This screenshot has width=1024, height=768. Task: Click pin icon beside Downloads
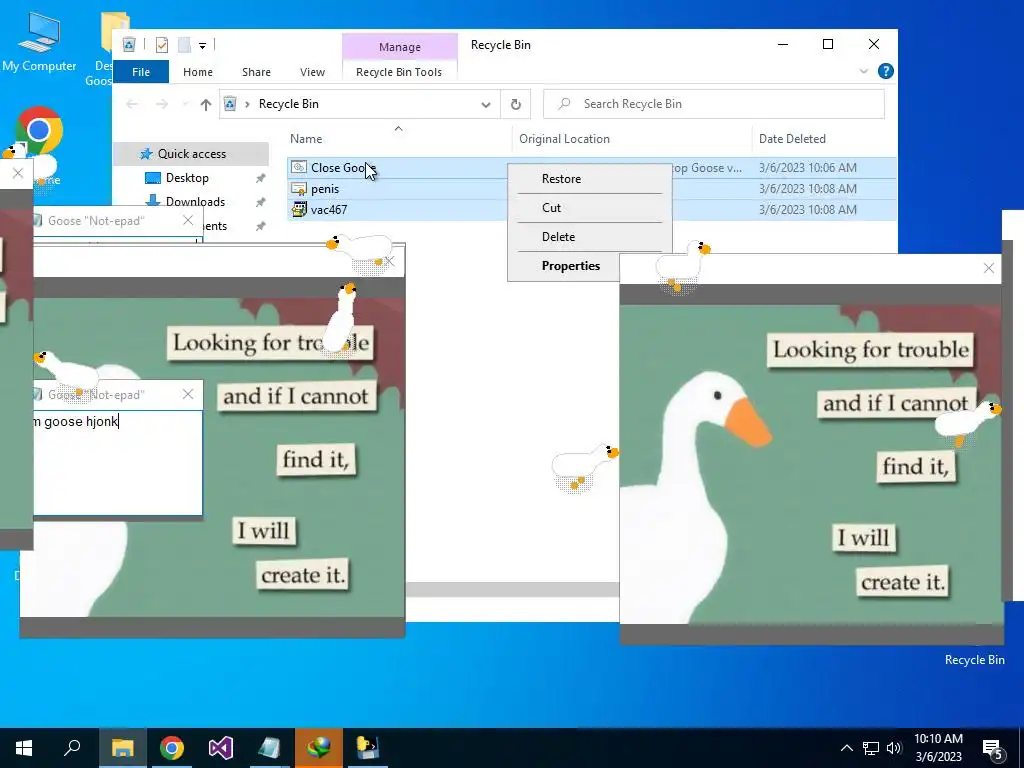click(261, 202)
